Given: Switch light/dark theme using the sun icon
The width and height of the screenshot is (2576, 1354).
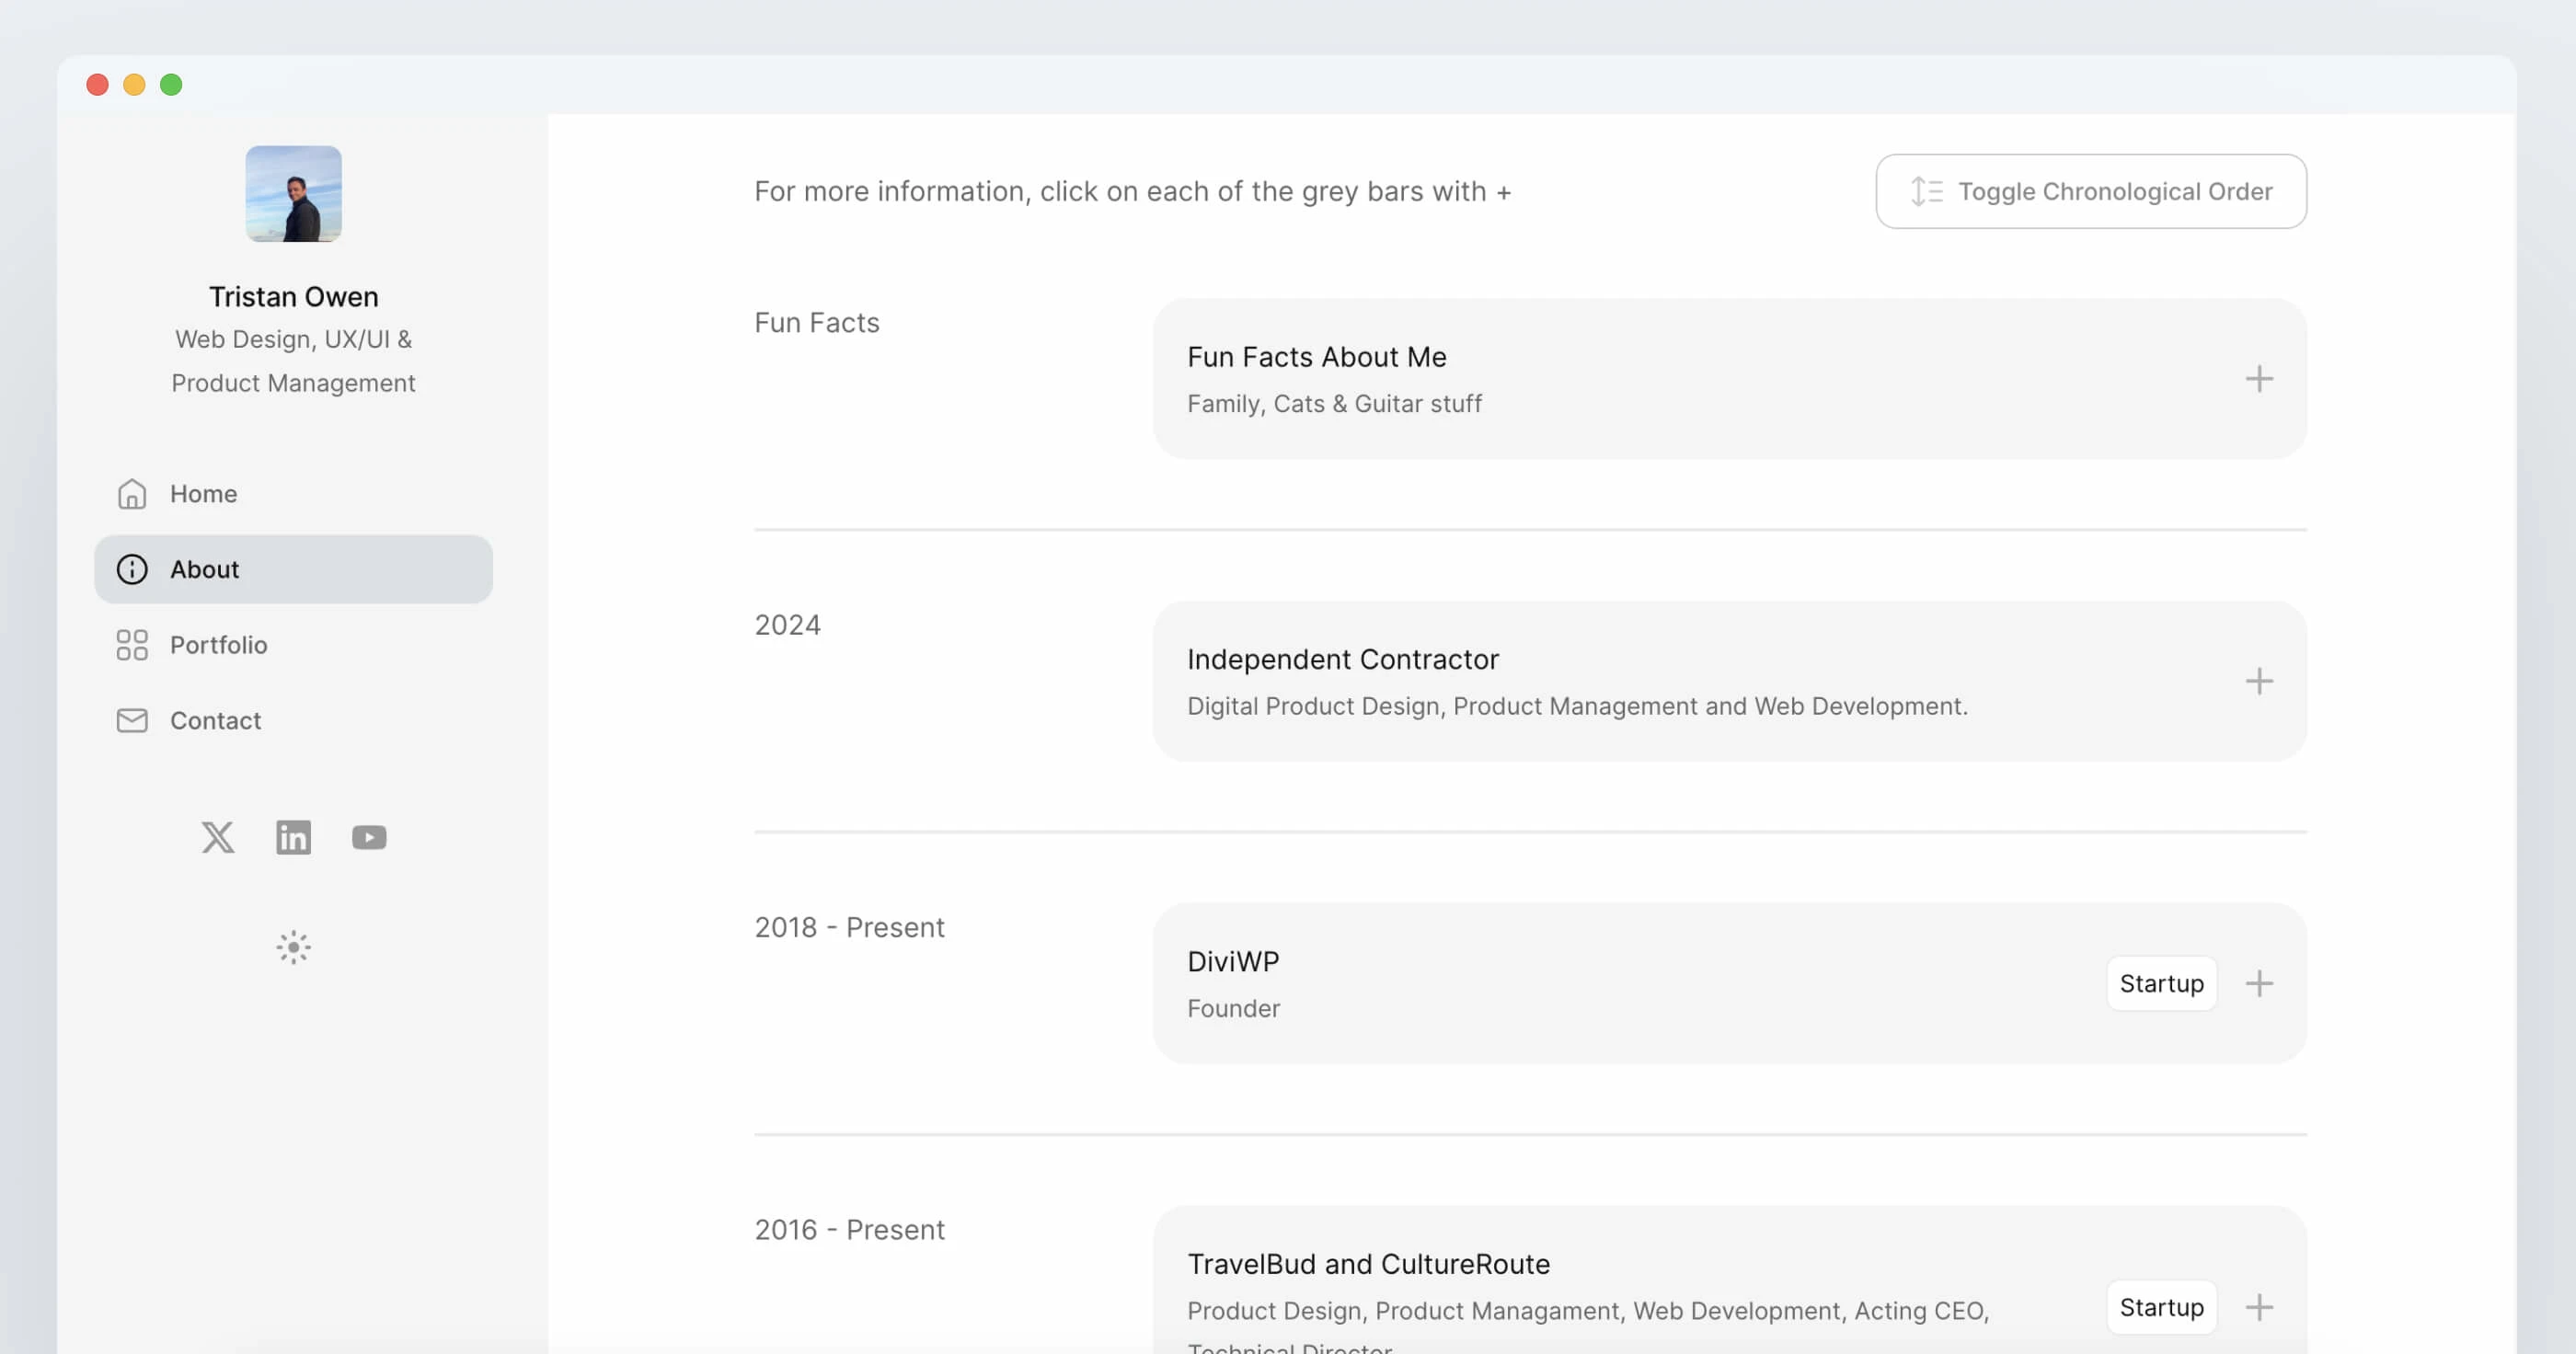Looking at the screenshot, I should pyautogui.click(x=293, y=947).
